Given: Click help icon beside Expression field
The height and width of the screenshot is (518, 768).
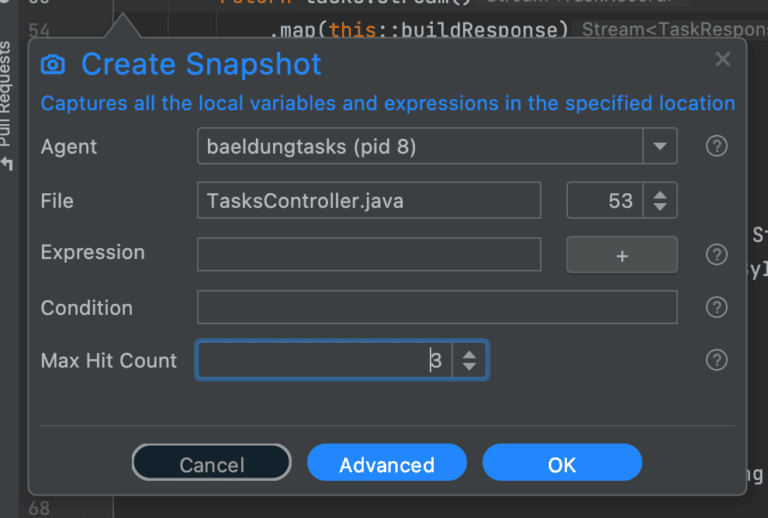Looking at the screenshot, I should pyautogui.click(x=716, y=255).
